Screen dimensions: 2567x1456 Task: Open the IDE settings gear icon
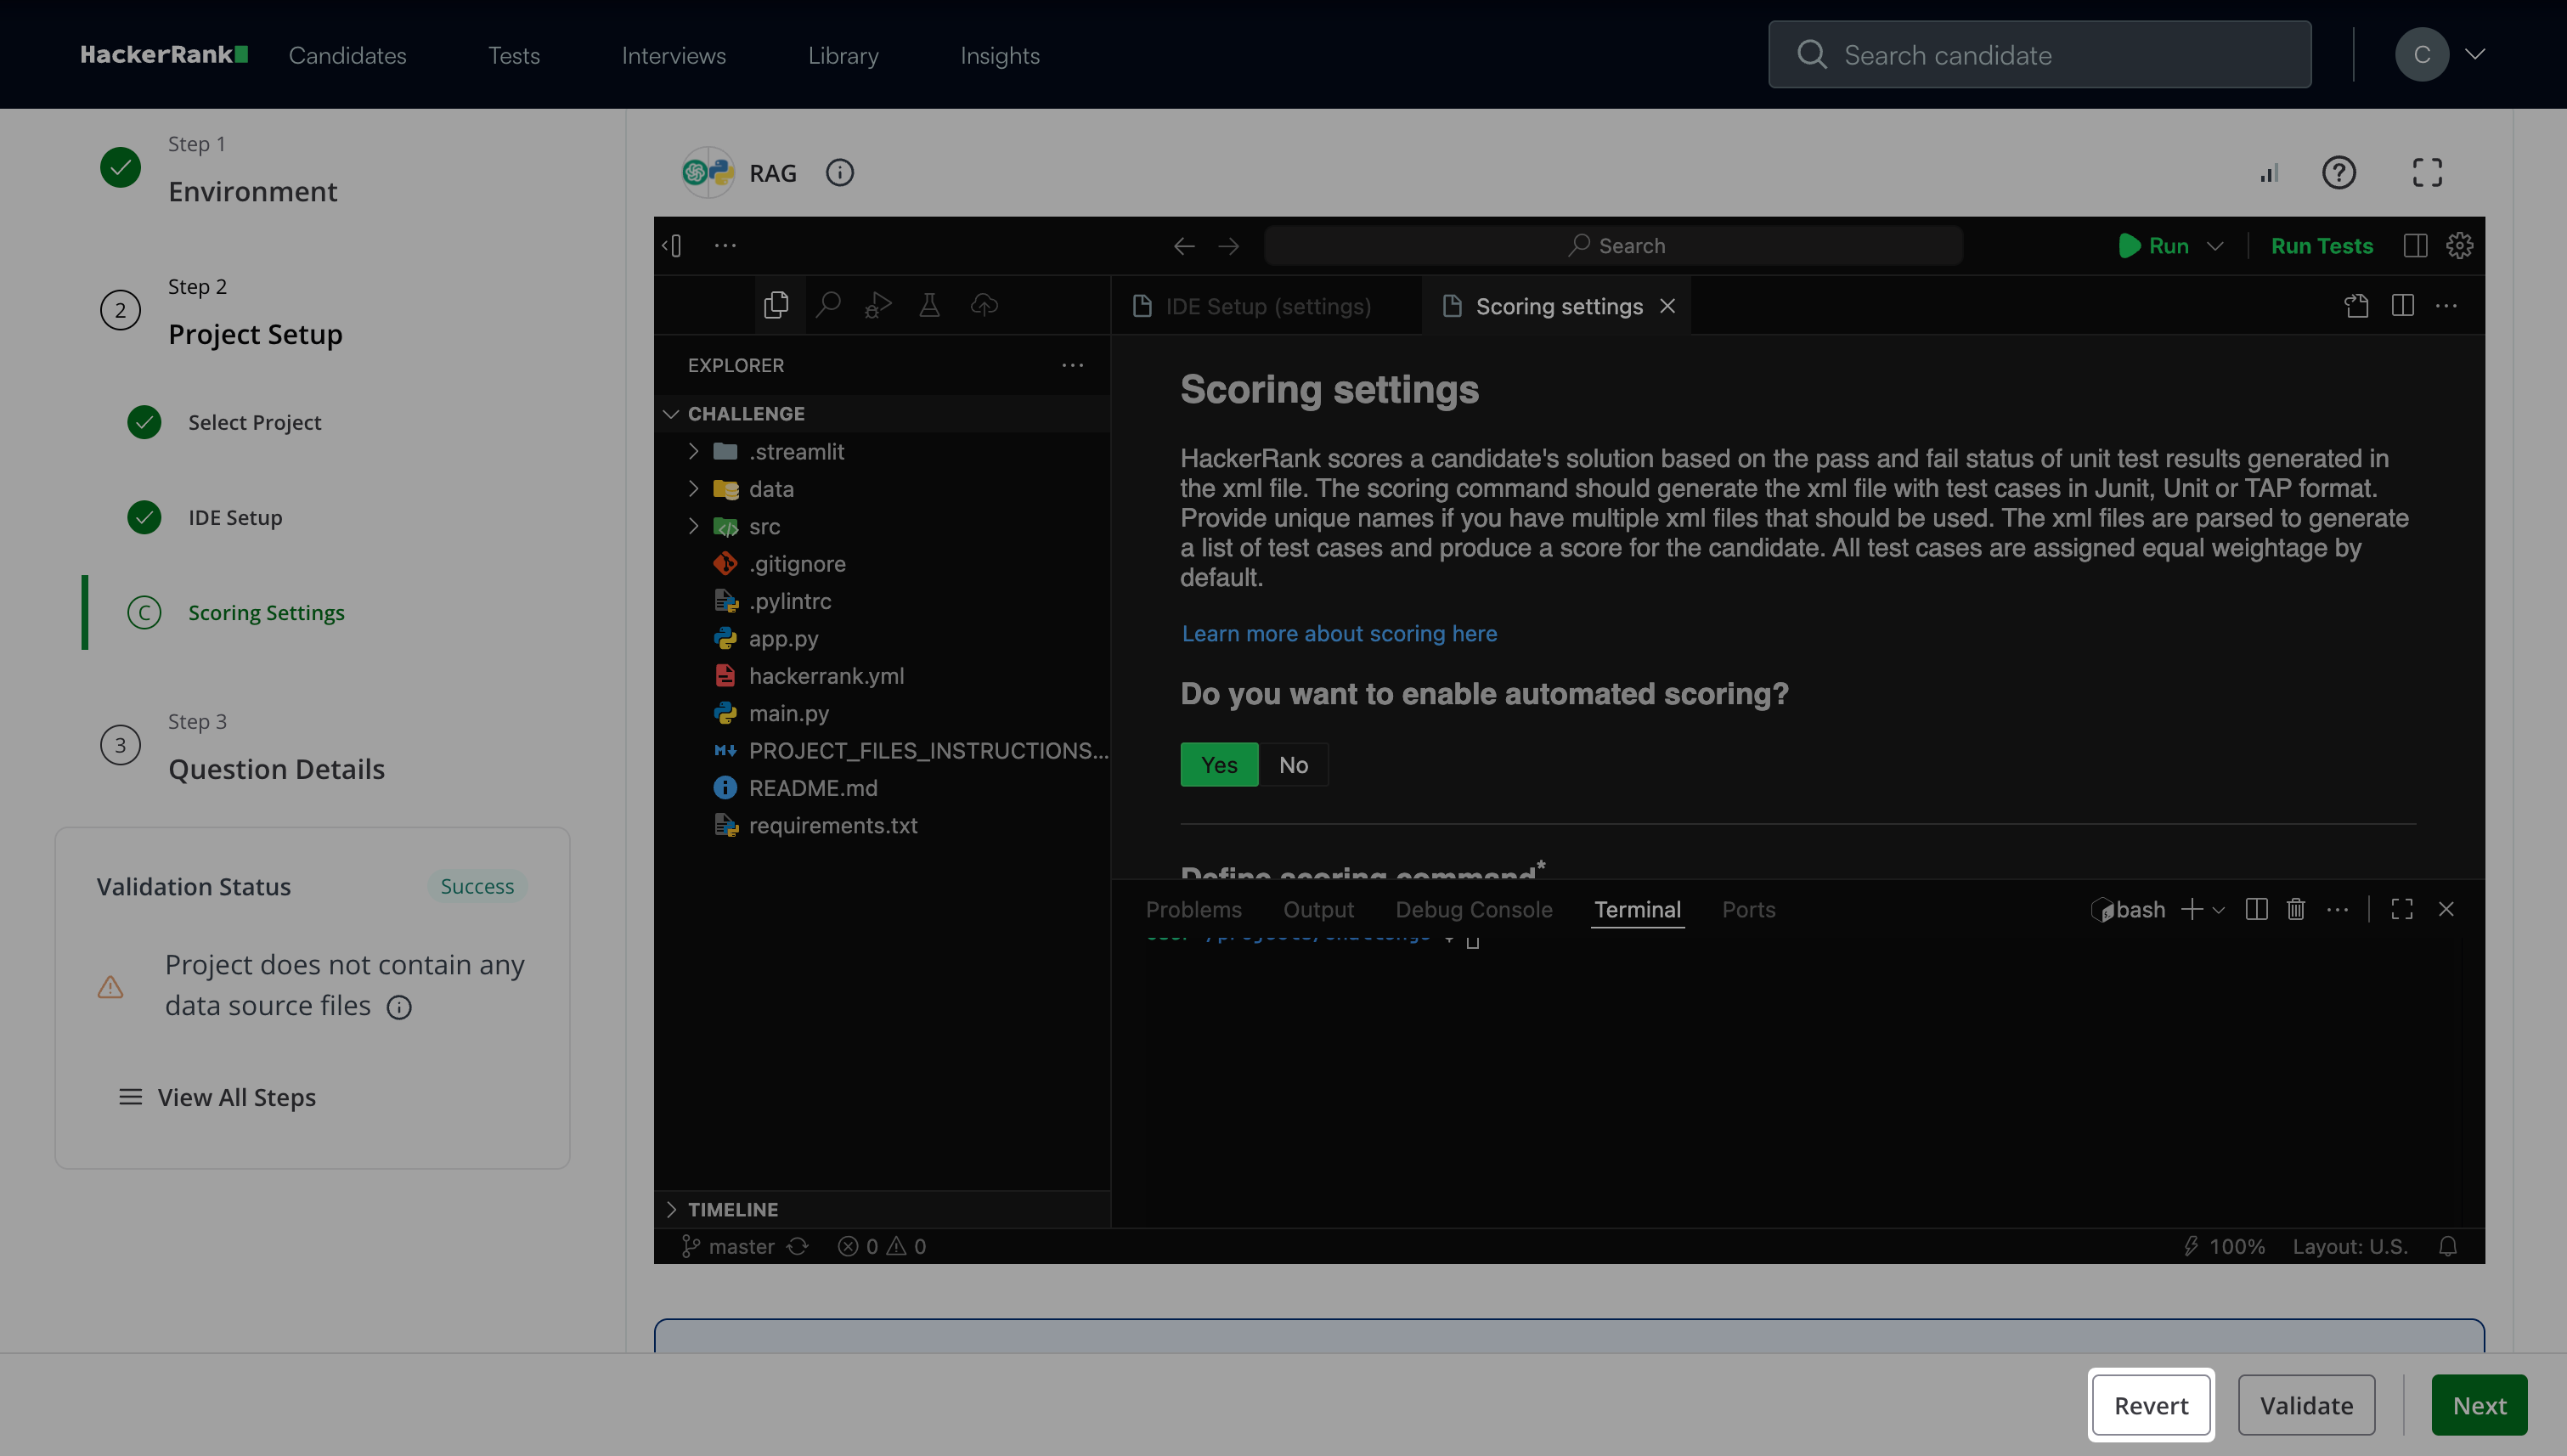coord(2459,246)
